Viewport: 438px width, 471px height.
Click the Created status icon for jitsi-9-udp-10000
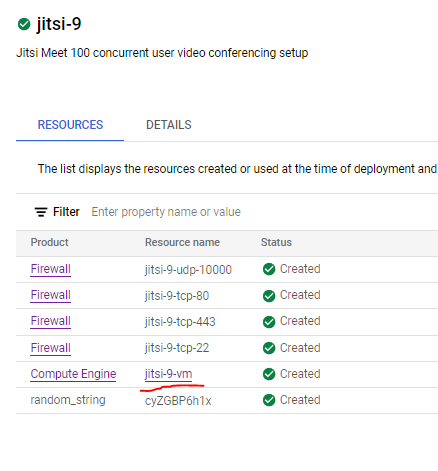pos(269,269)
